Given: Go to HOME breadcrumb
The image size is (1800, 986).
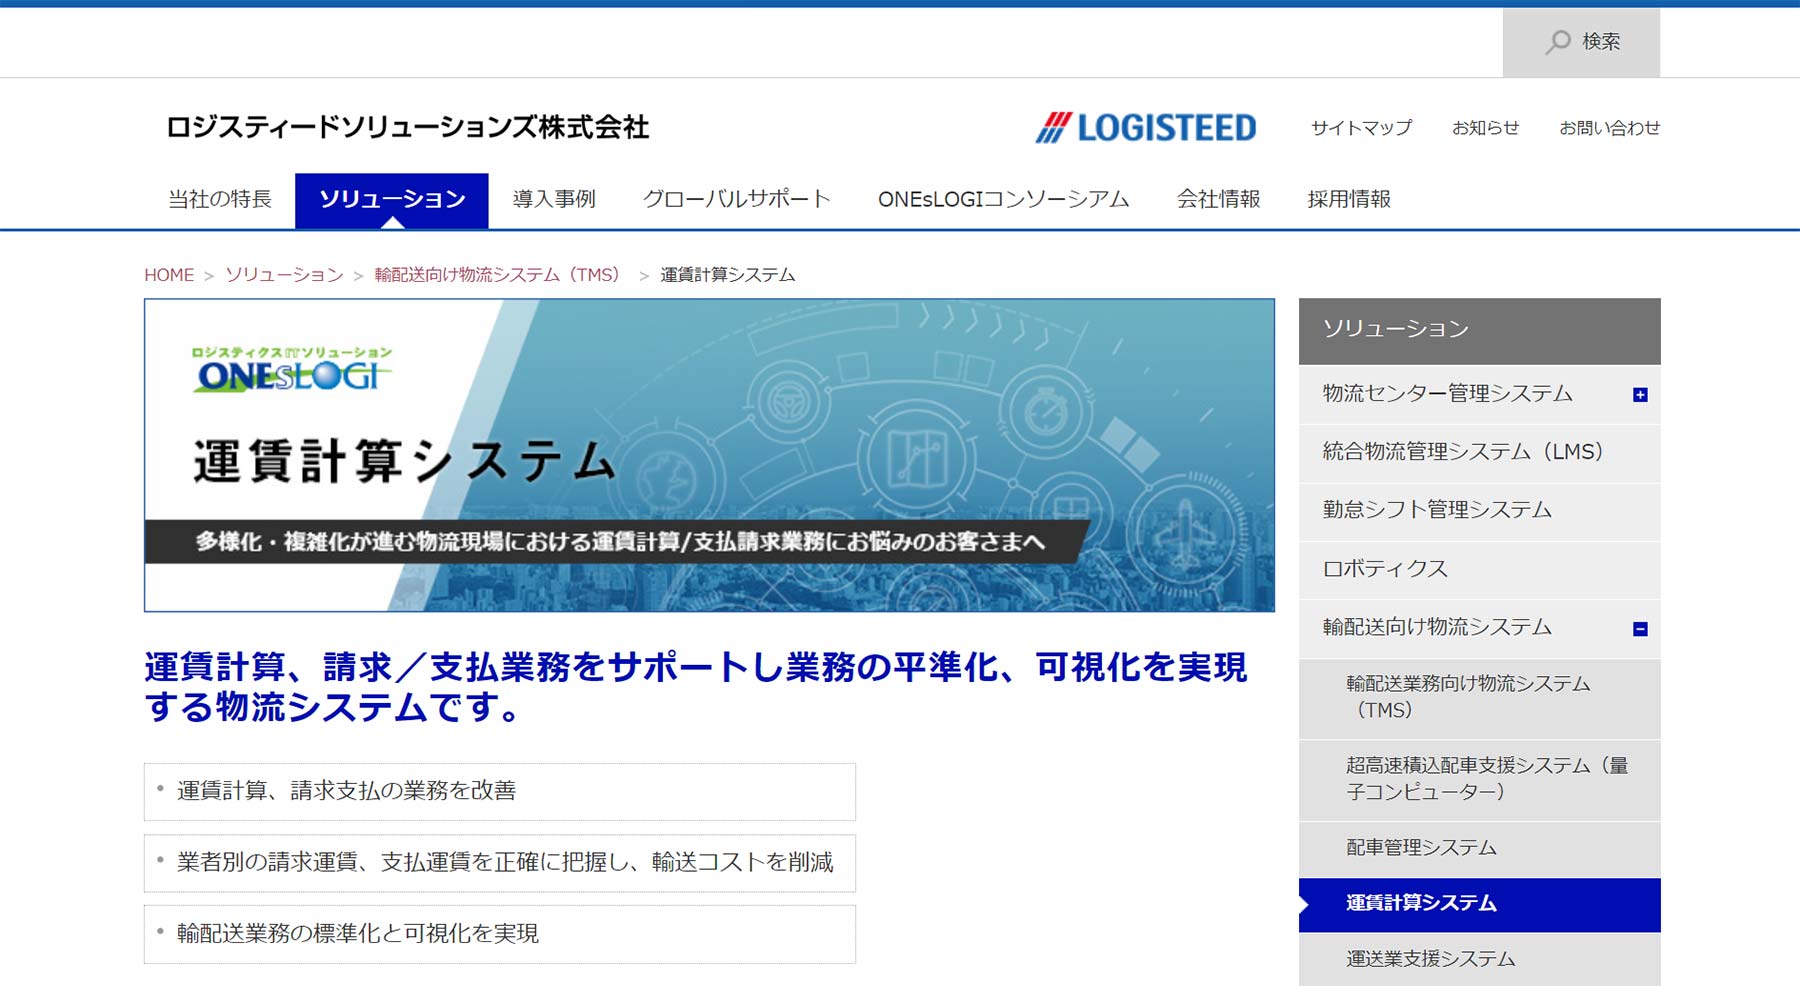Looking at the screenshot, I should tap(169, 275).
